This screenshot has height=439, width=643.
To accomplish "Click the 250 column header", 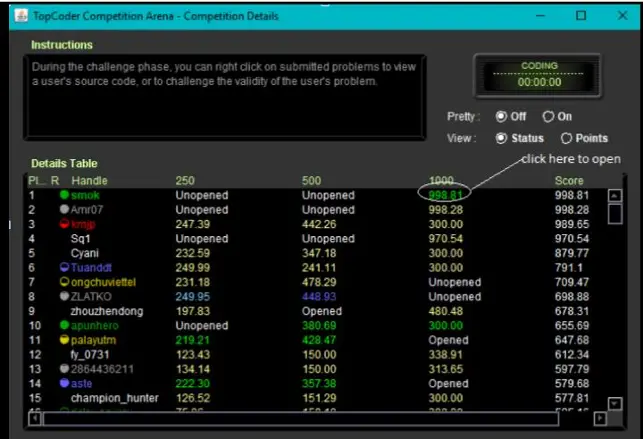I will pyautogui.click(x=185, y=181).
